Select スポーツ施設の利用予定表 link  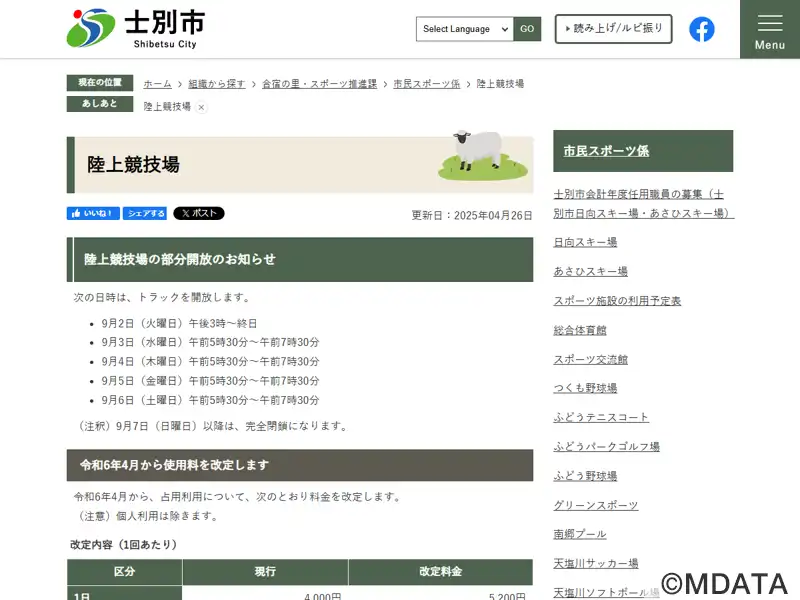pos(617,301)
